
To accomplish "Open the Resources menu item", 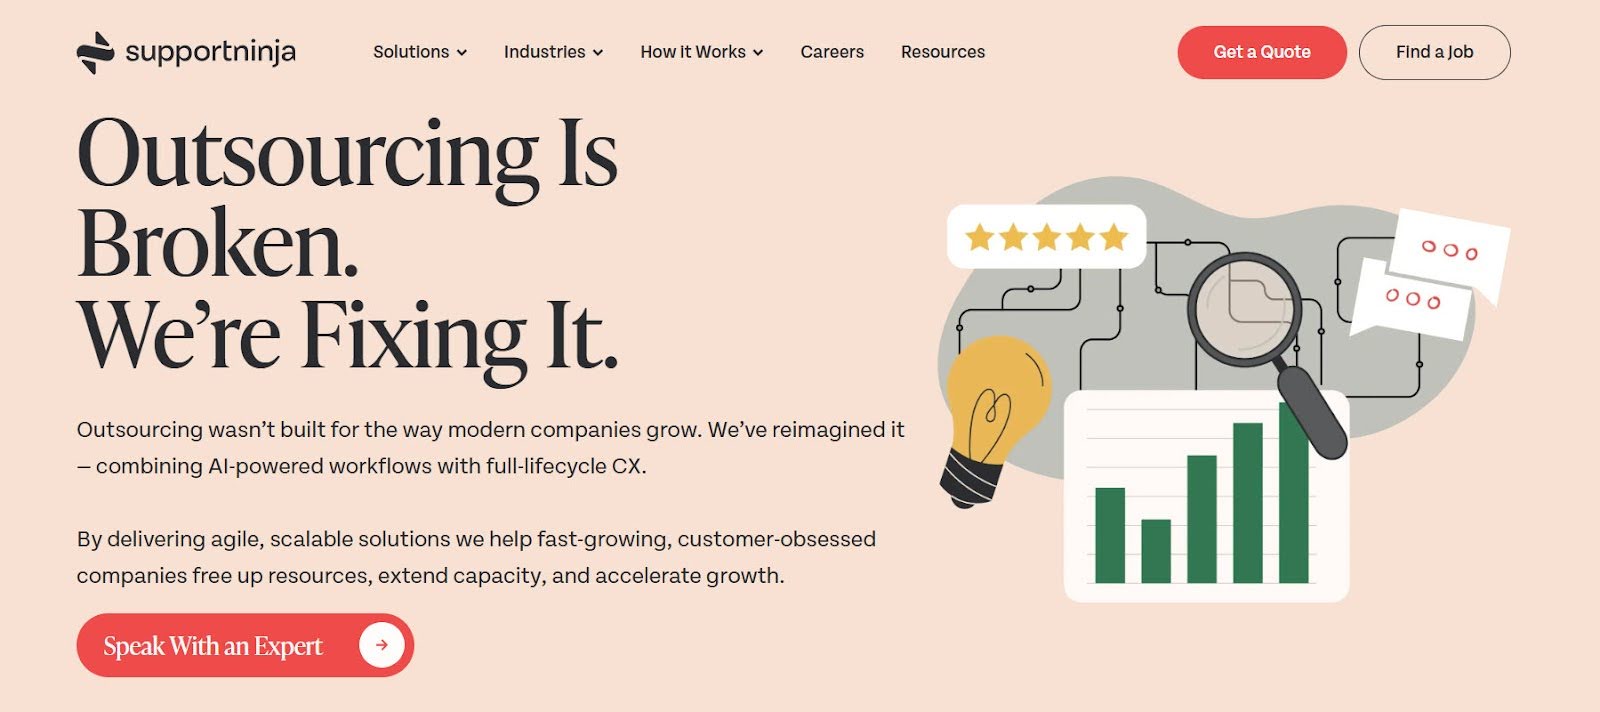I will (x=943, y=52).
